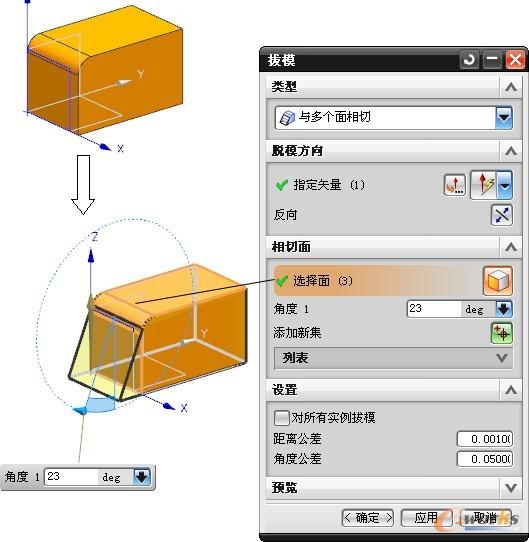Collapse the 设置 settings section
This screenshot has width=529, height=542.
511,390
